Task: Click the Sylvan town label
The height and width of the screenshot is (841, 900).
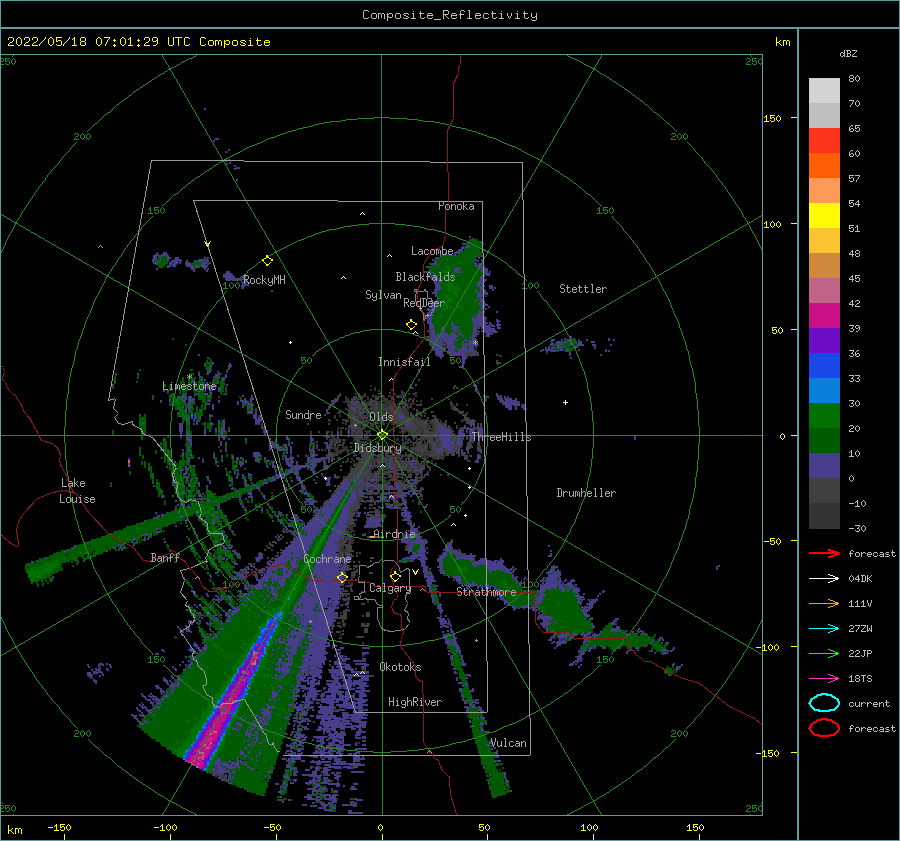Action: (x=383, y=295)
